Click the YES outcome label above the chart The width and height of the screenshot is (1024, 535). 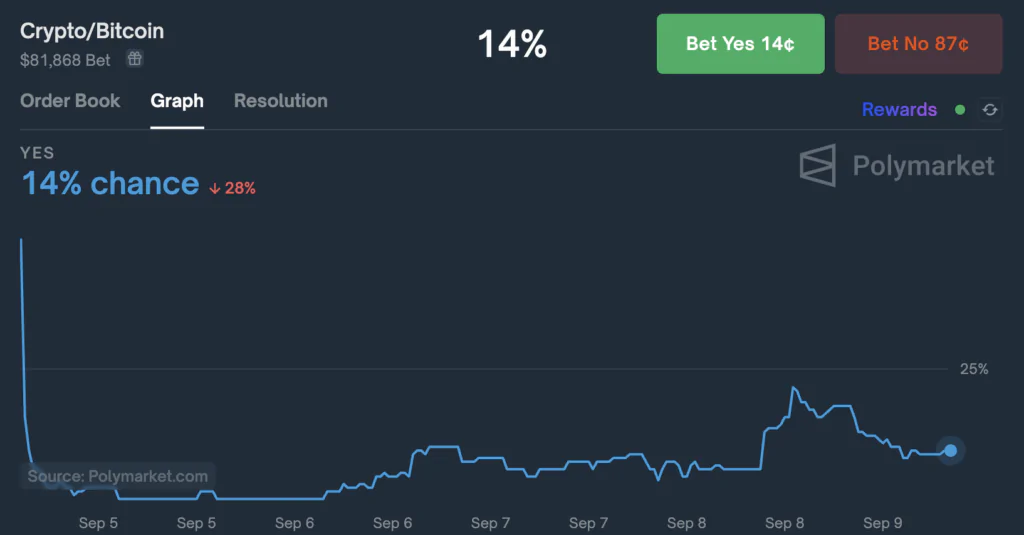[x=37, y=153]
